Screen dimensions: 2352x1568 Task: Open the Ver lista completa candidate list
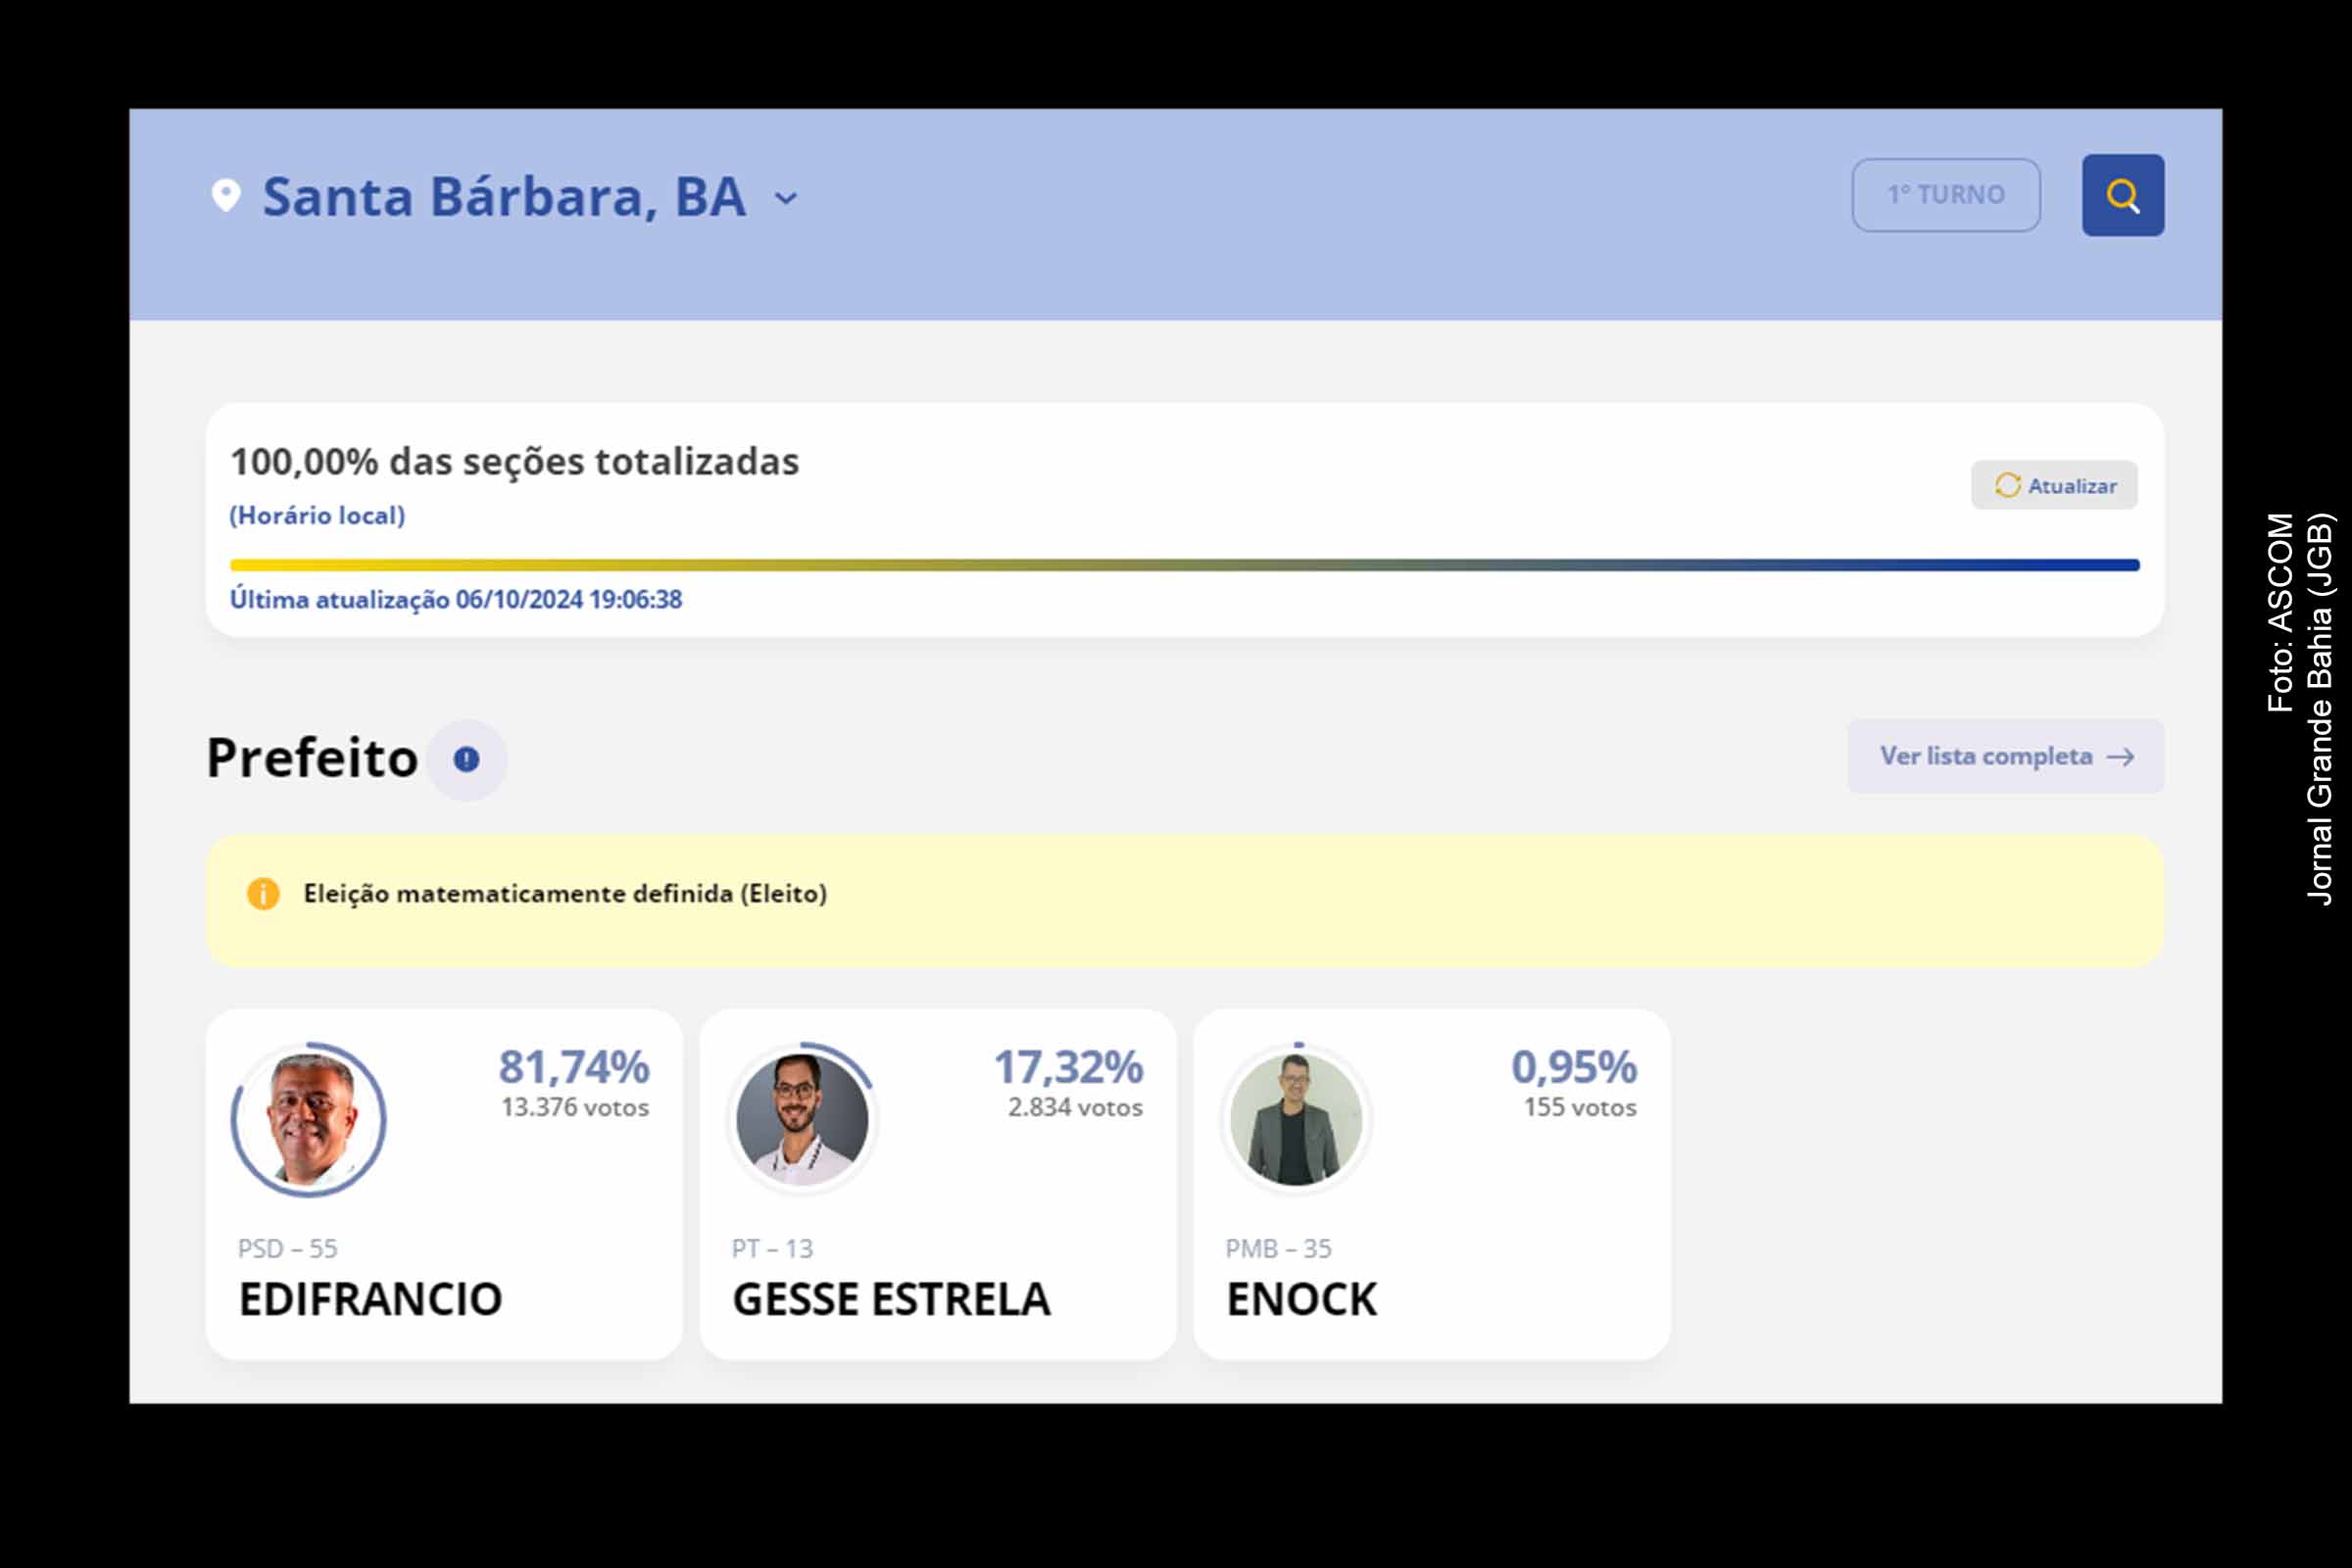click(x=2002, y=757)
